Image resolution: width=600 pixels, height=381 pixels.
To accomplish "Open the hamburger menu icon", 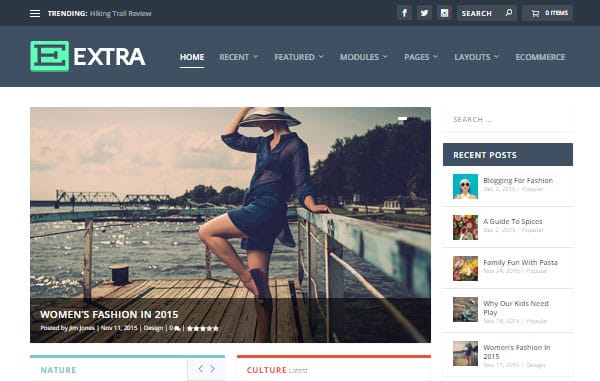I will tap(35, 13).
